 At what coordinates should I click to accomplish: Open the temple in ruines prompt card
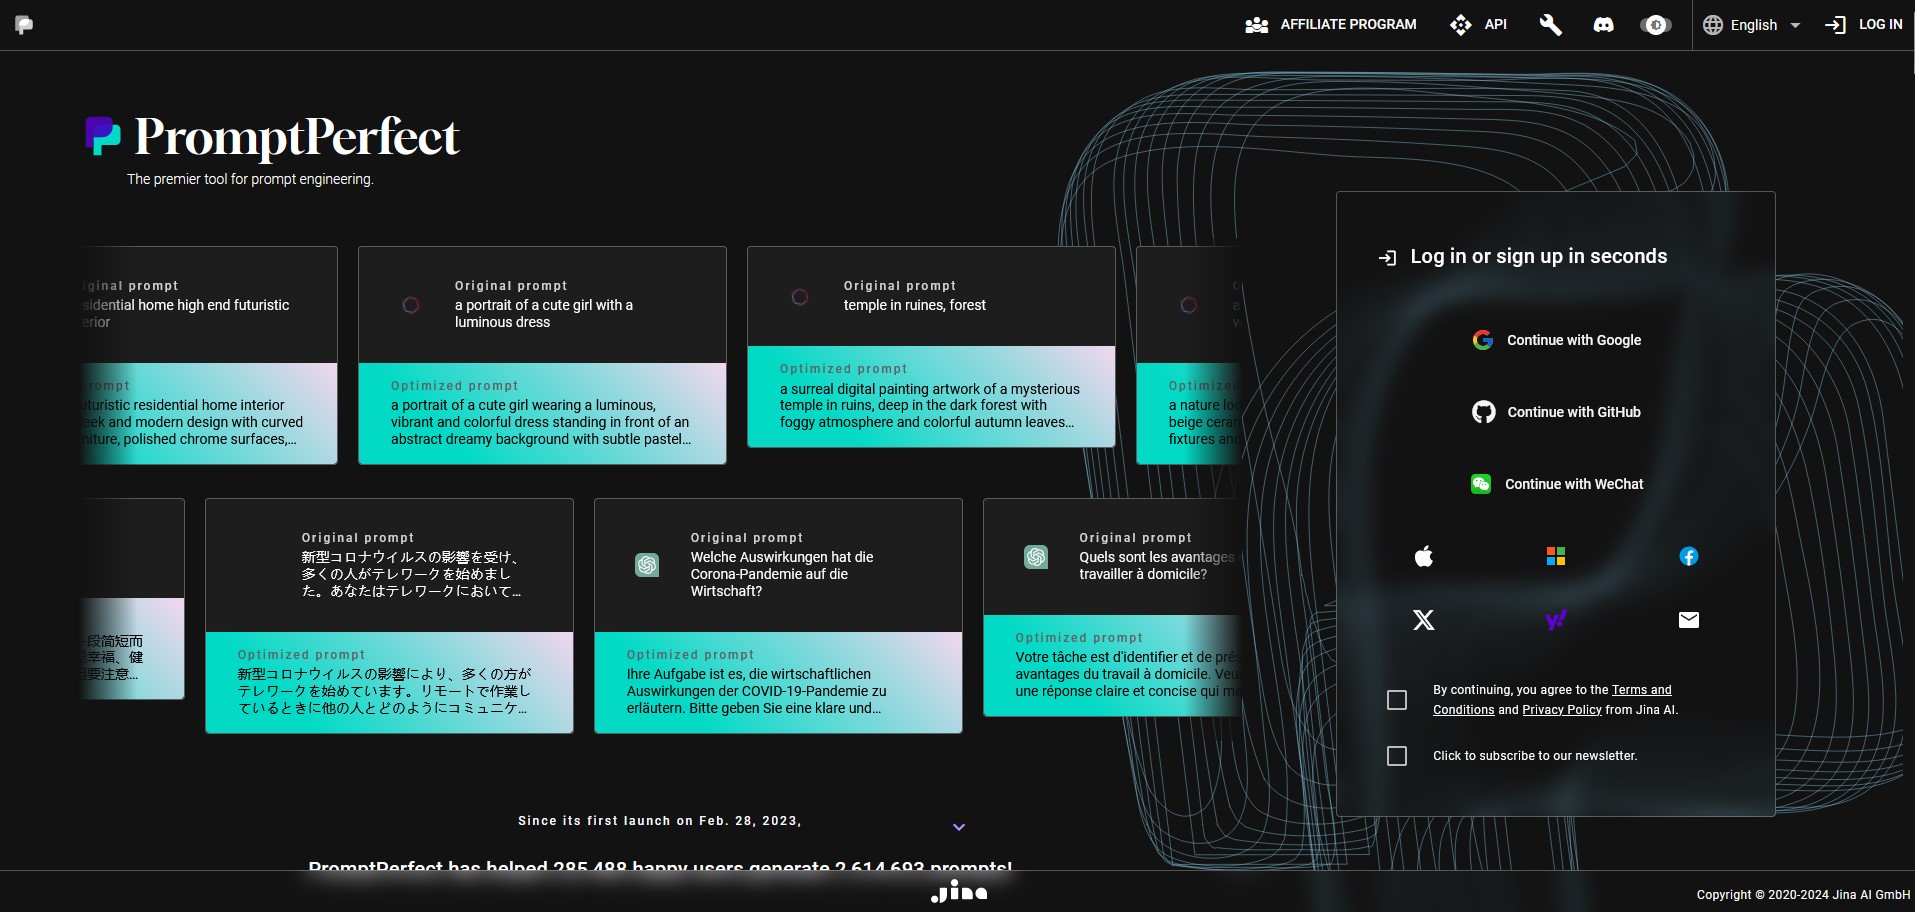pyautogui.click(x=931, y=346)
